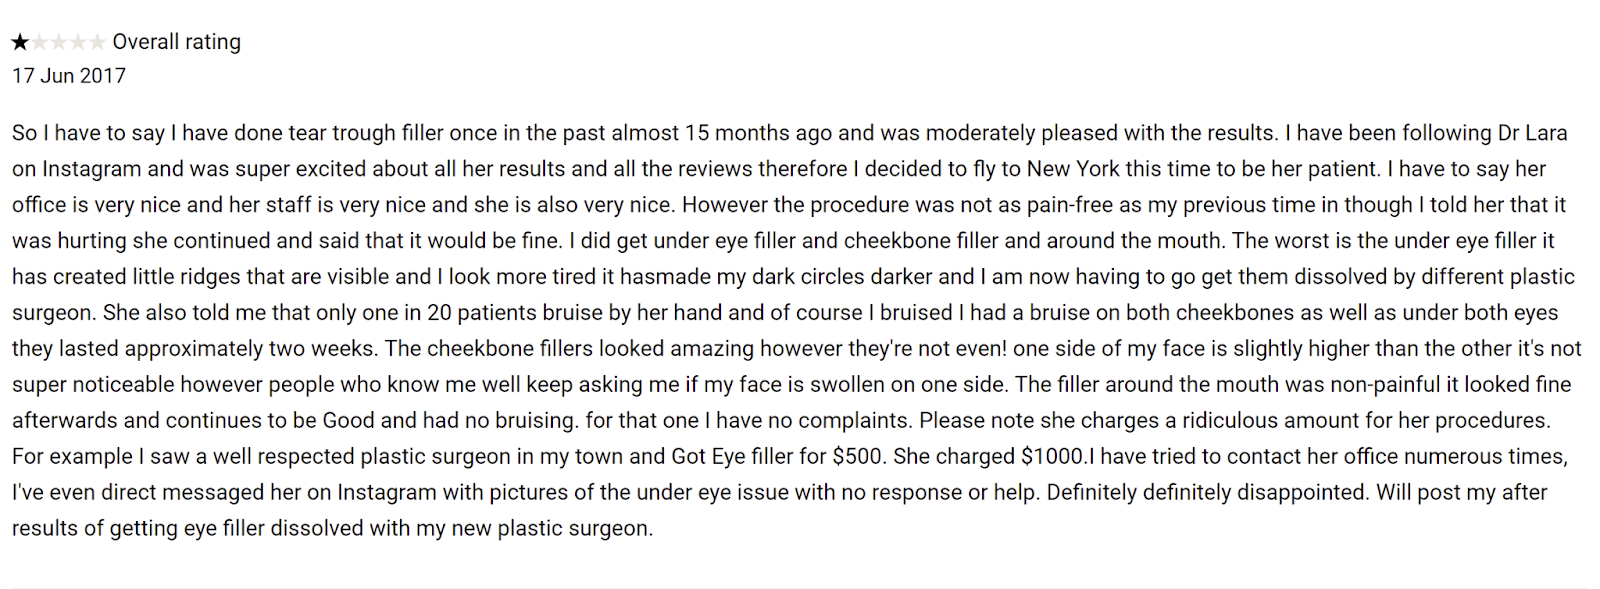Click the "$500" price in the review
This screenshot has width=1600, height=589.
[860, 457]
